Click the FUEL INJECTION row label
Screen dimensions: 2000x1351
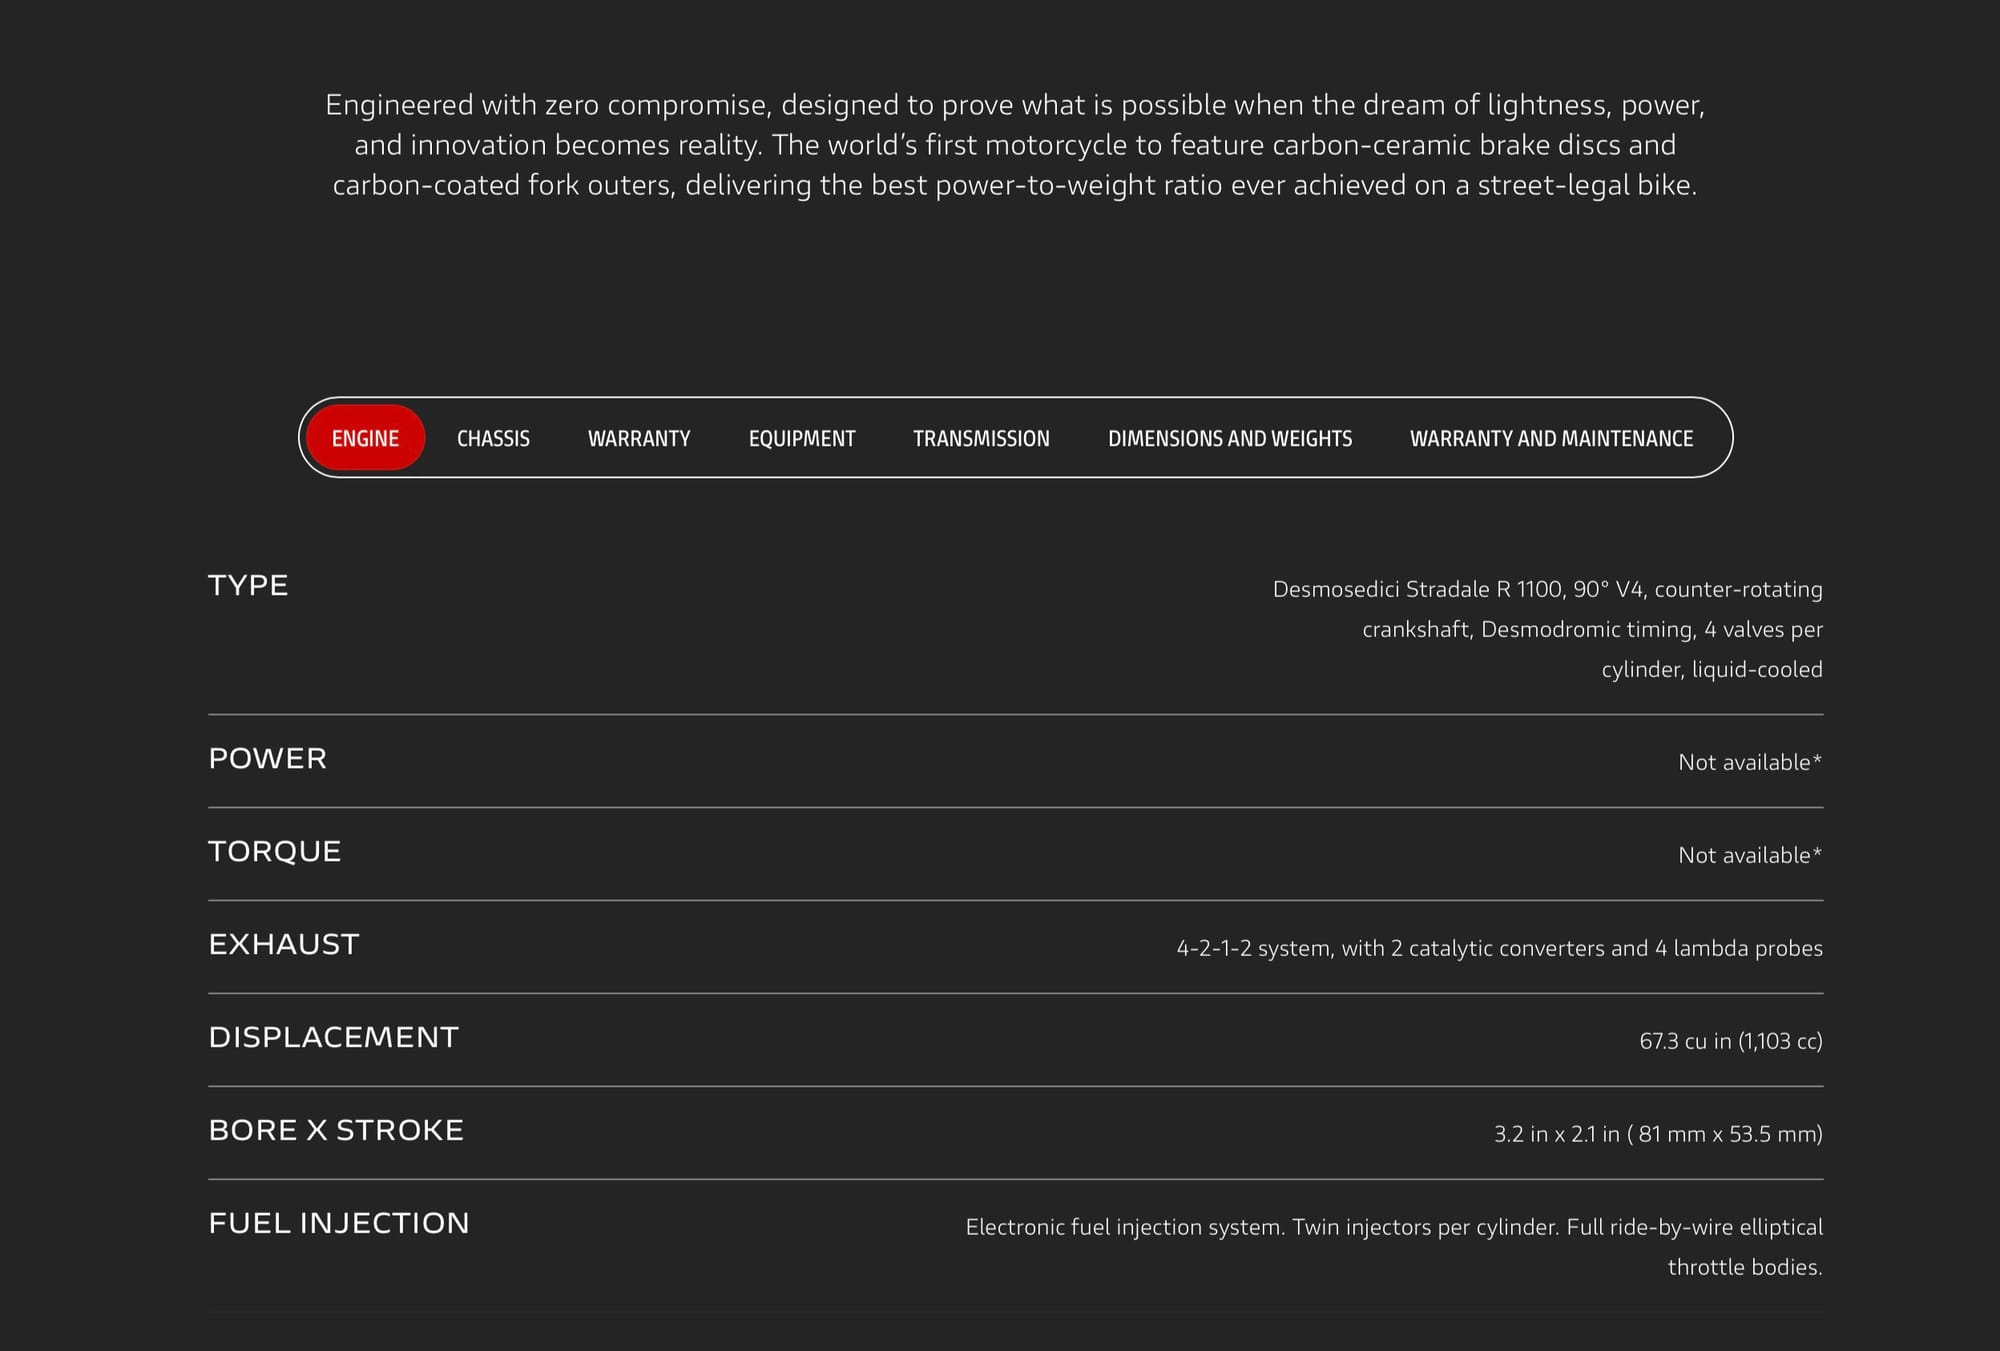pyautogui.click(x=338, y=1223)
